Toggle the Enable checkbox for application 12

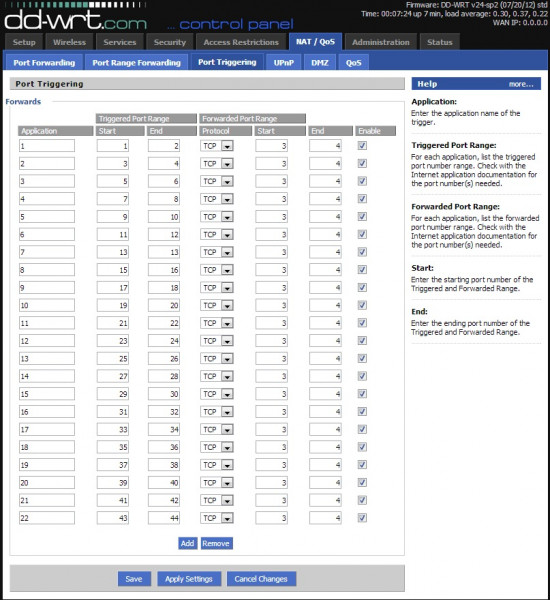[362, 341]
